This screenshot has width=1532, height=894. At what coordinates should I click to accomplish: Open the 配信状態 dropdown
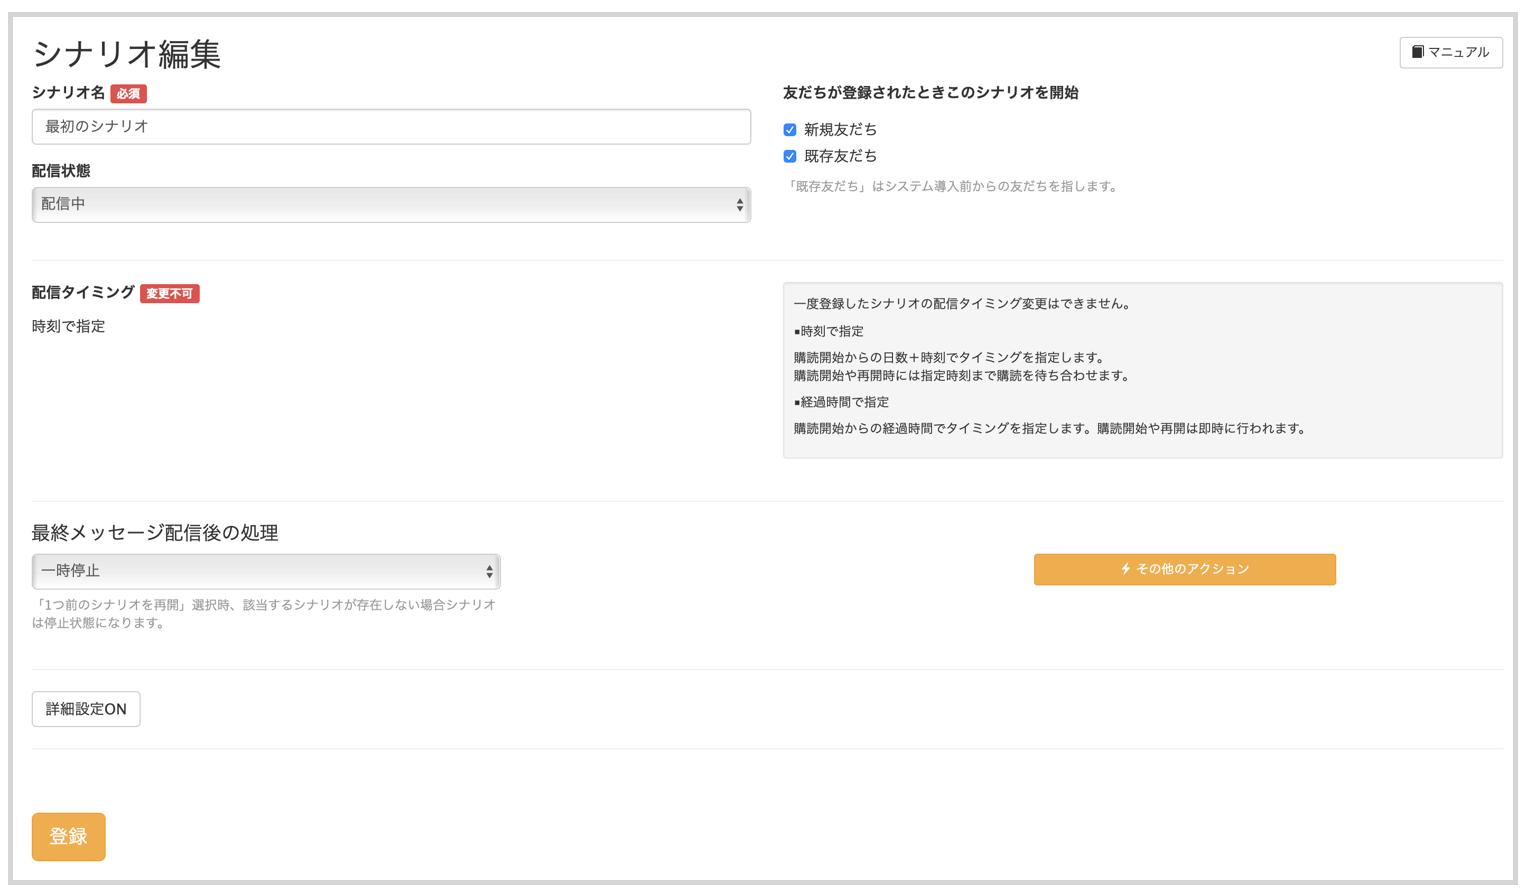[390, 205]
